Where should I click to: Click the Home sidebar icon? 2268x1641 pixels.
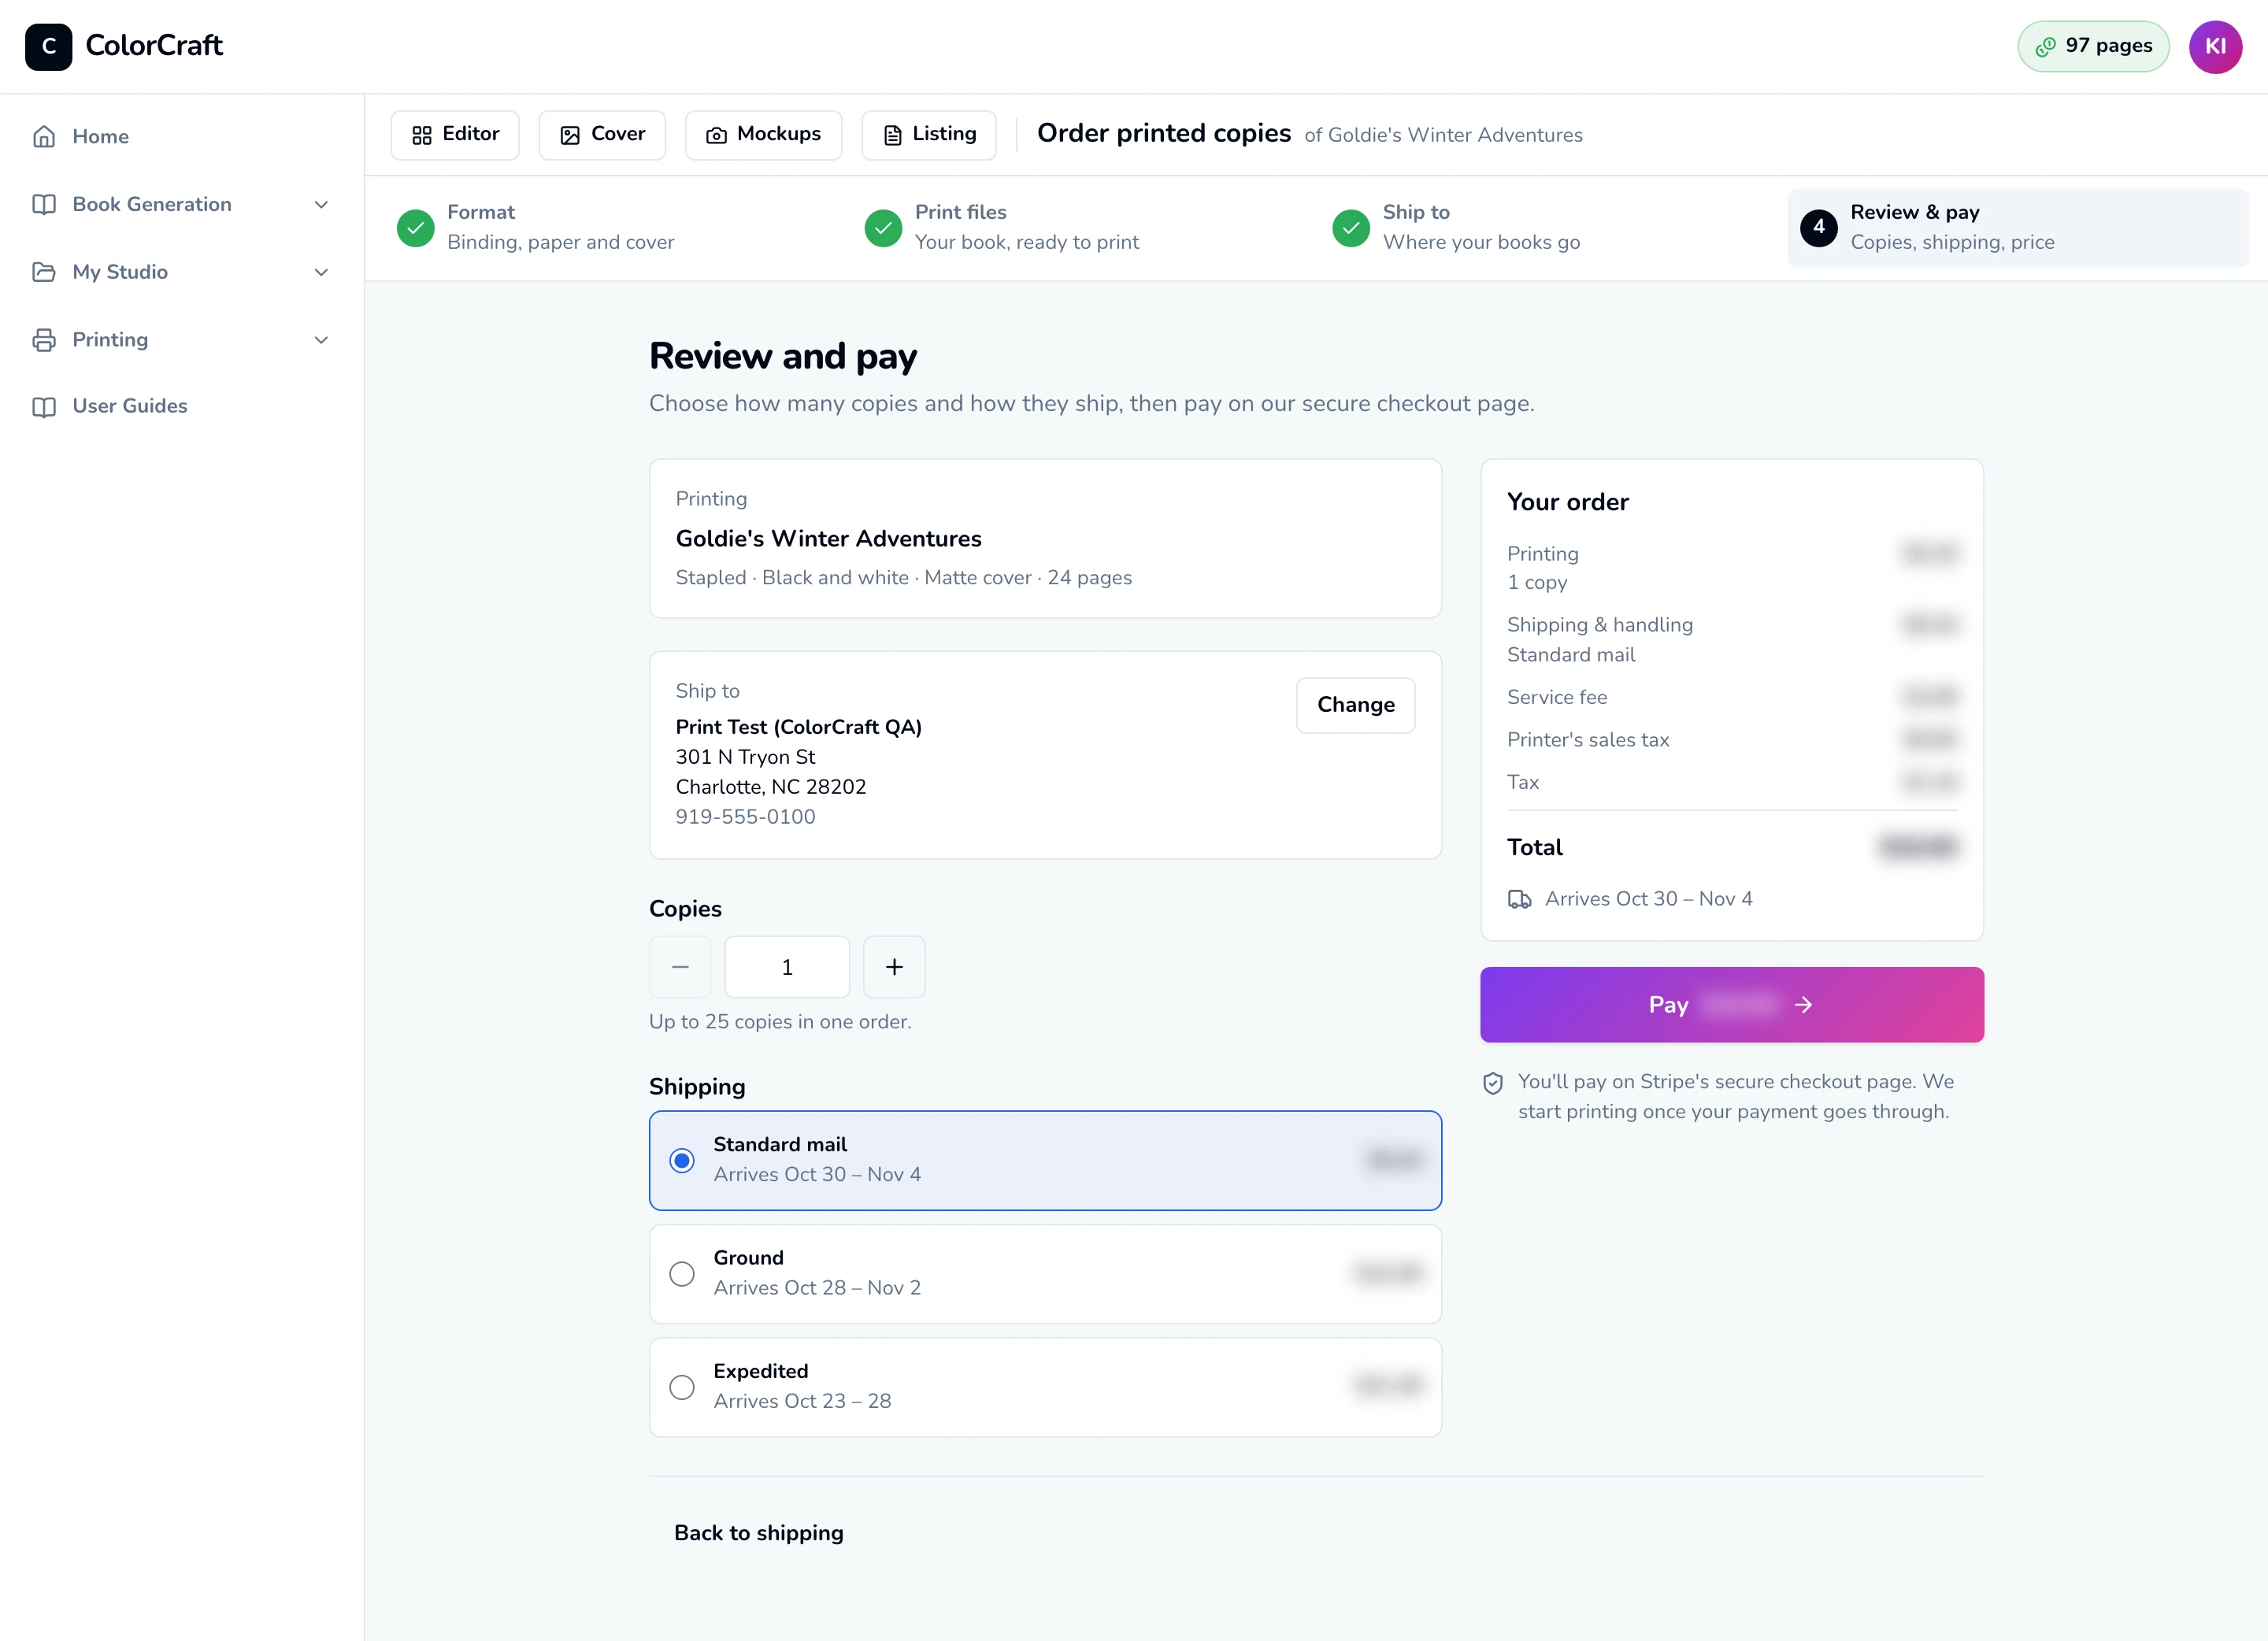tap(44, 136)
